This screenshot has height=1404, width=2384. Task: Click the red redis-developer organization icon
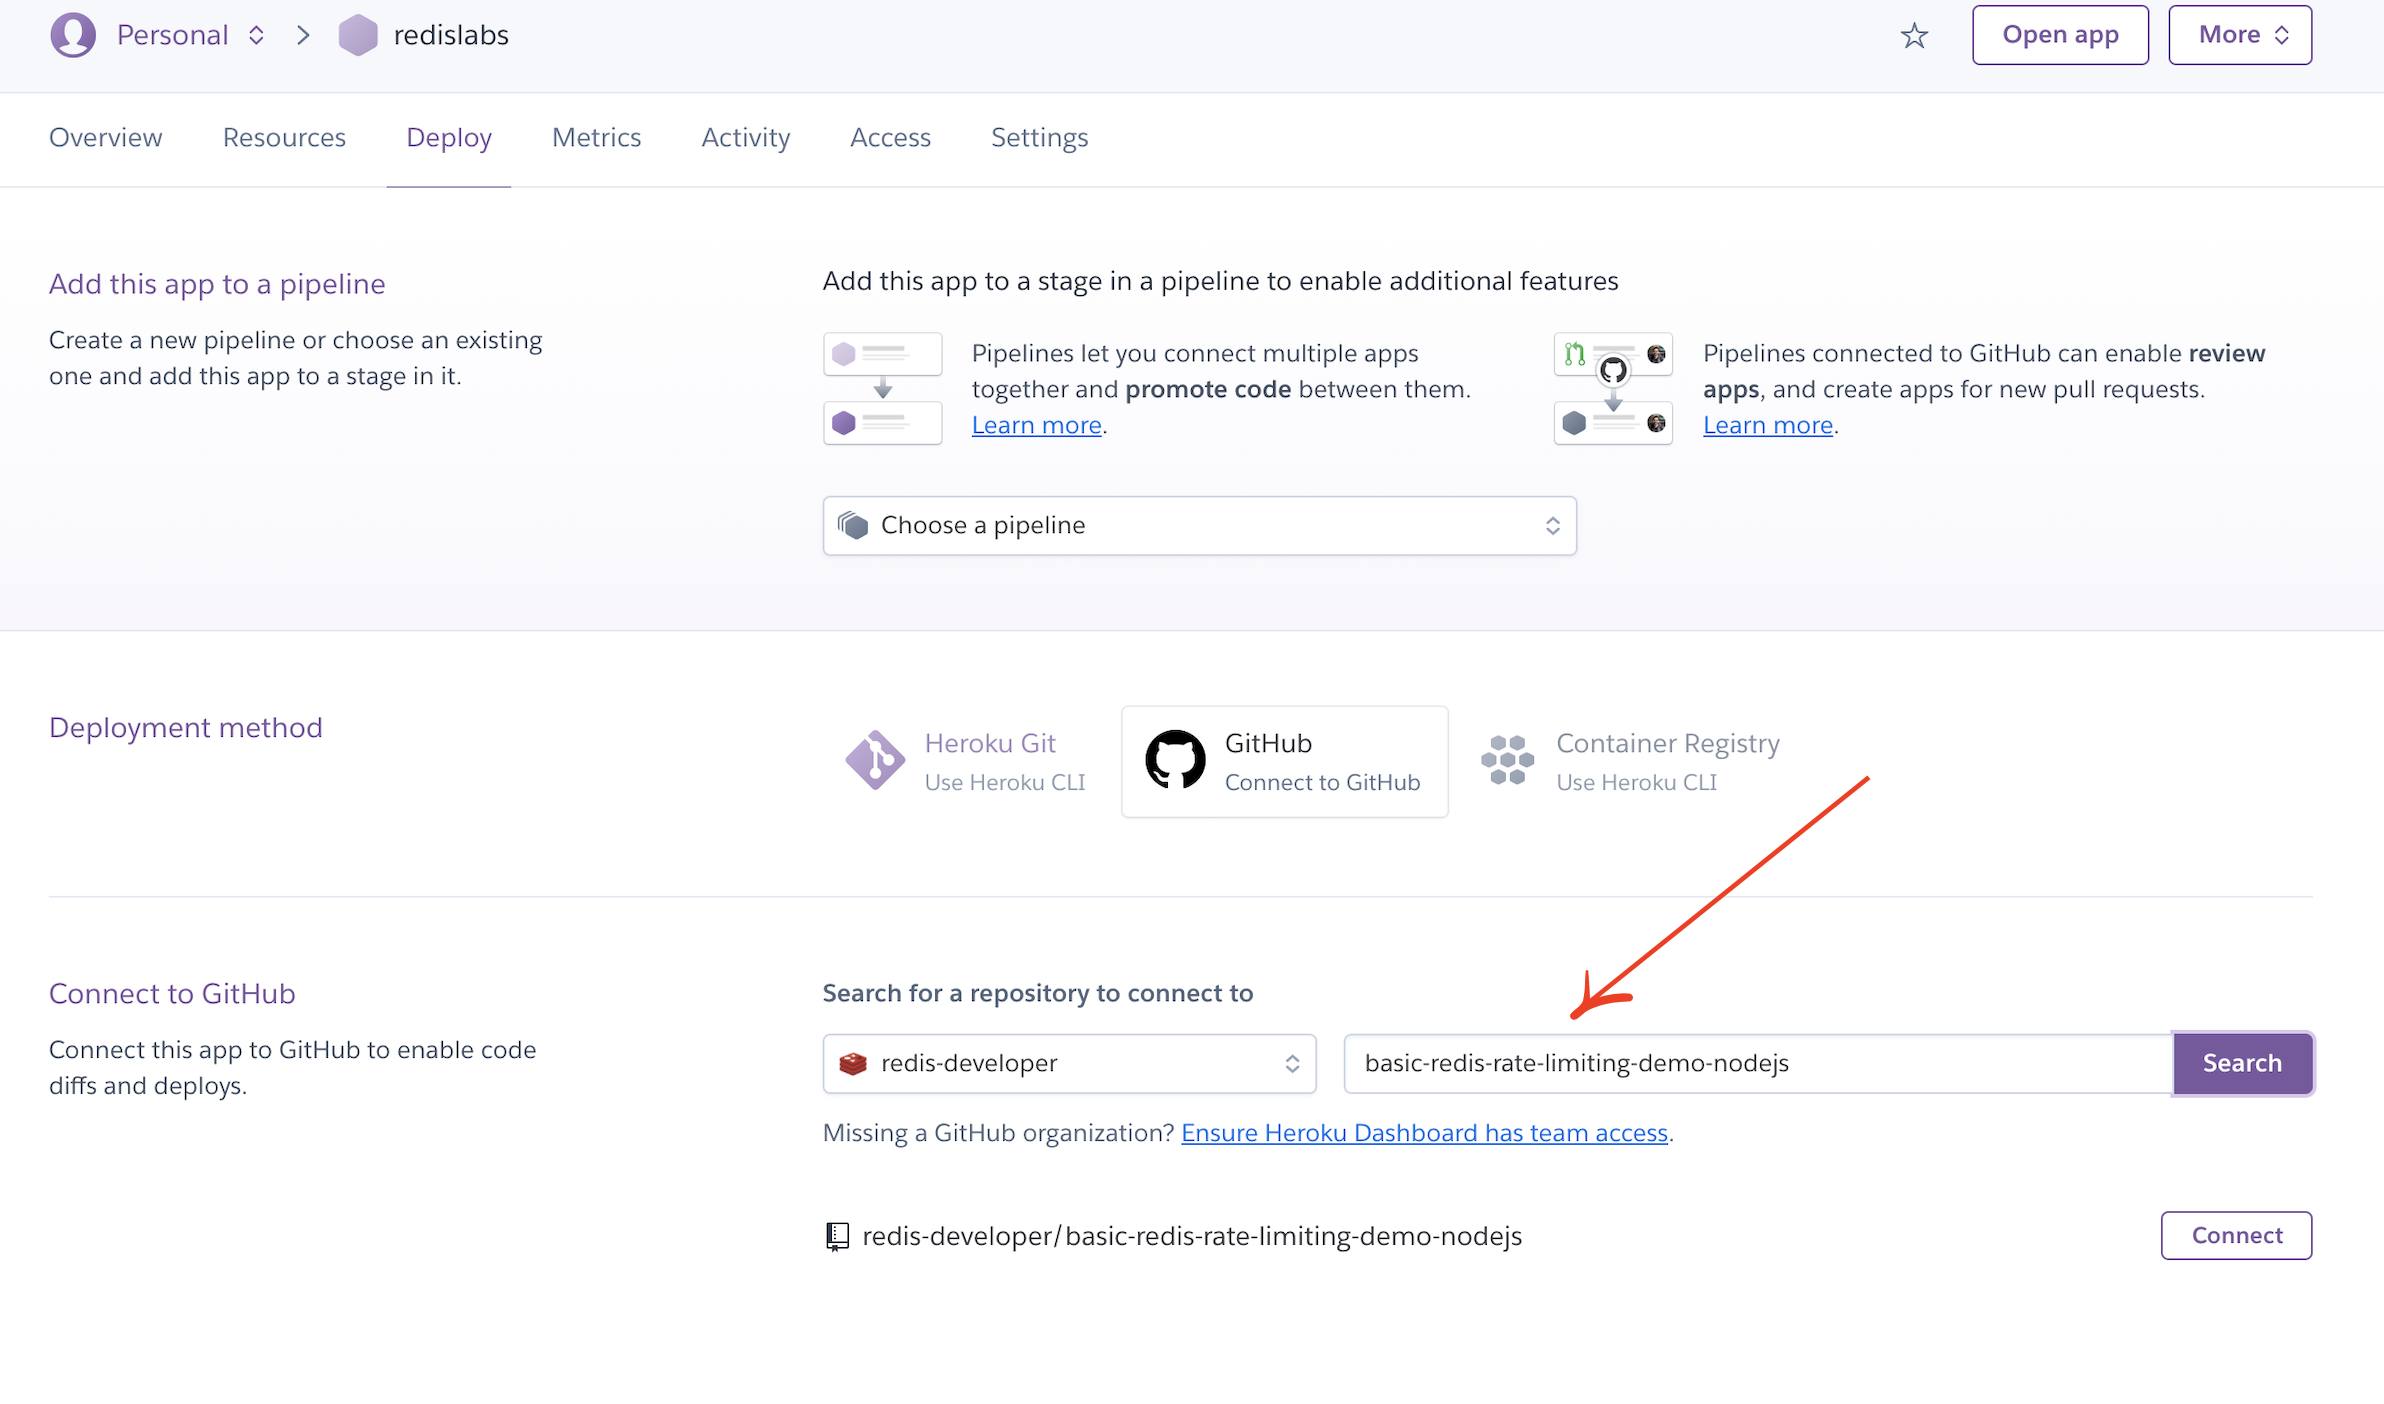point(853,1063)
